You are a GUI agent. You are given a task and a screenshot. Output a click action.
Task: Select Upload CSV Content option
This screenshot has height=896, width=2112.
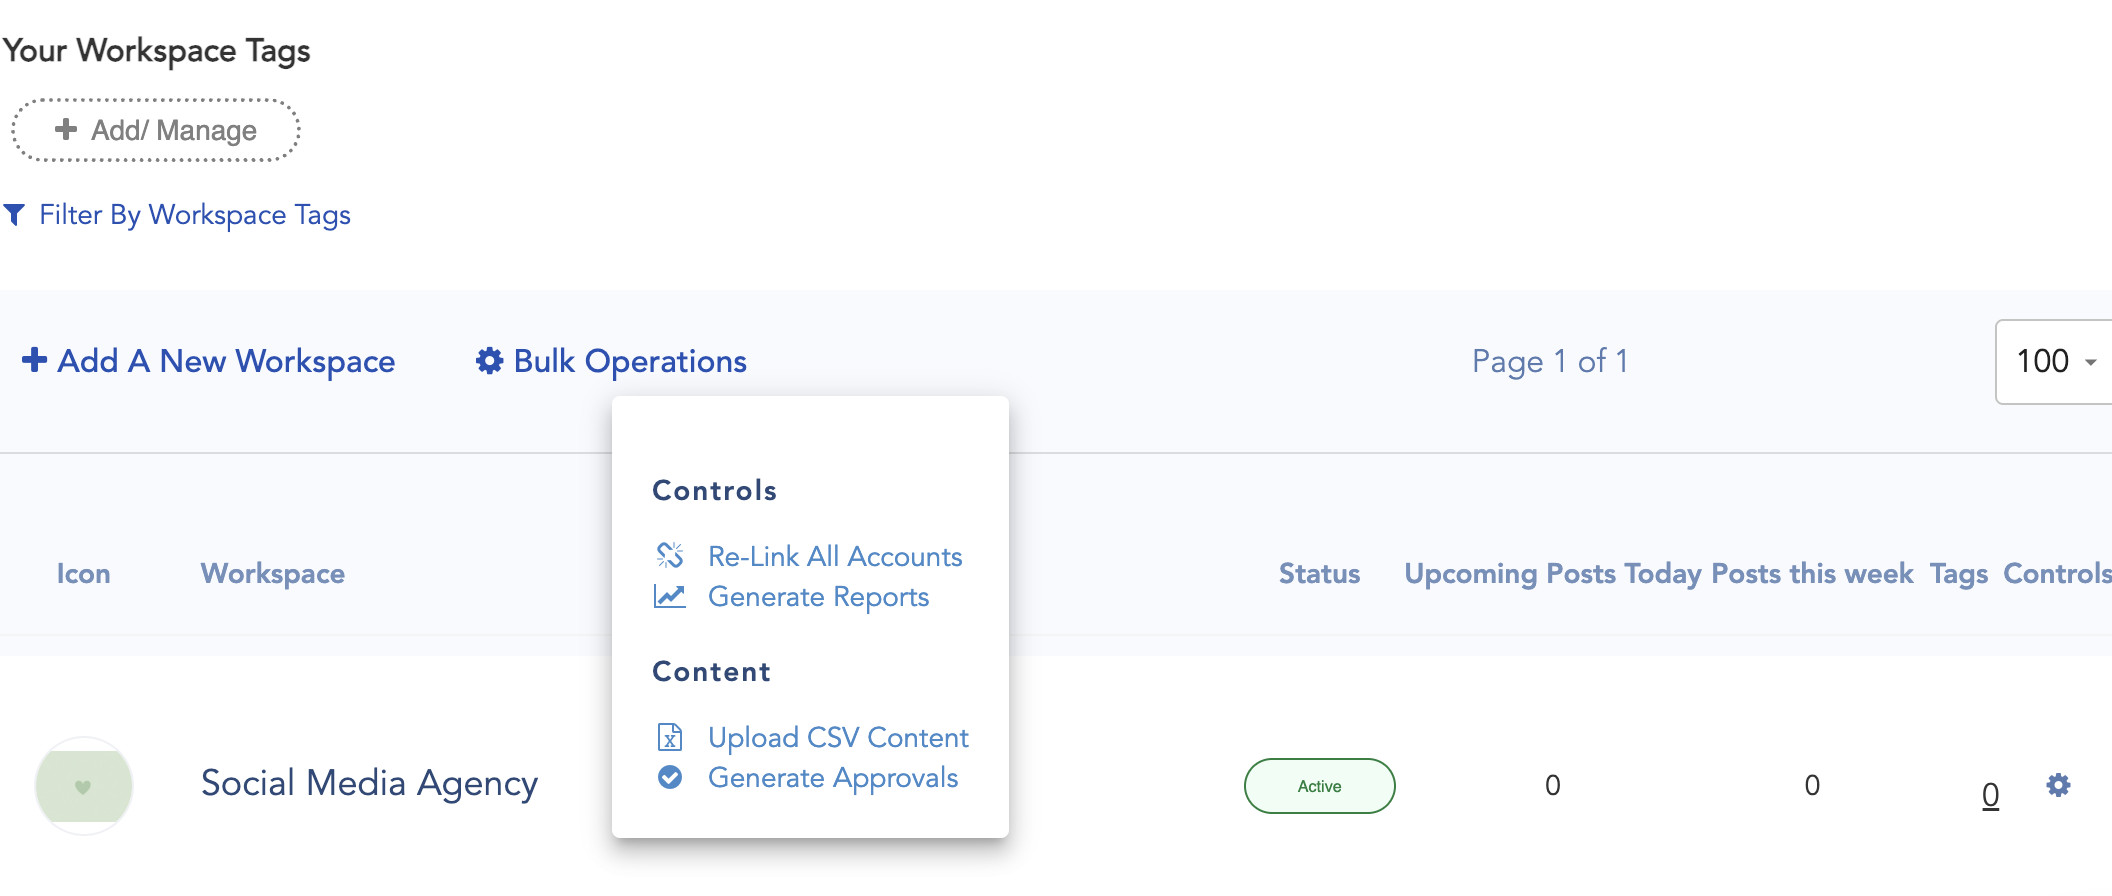click(838, 738)
